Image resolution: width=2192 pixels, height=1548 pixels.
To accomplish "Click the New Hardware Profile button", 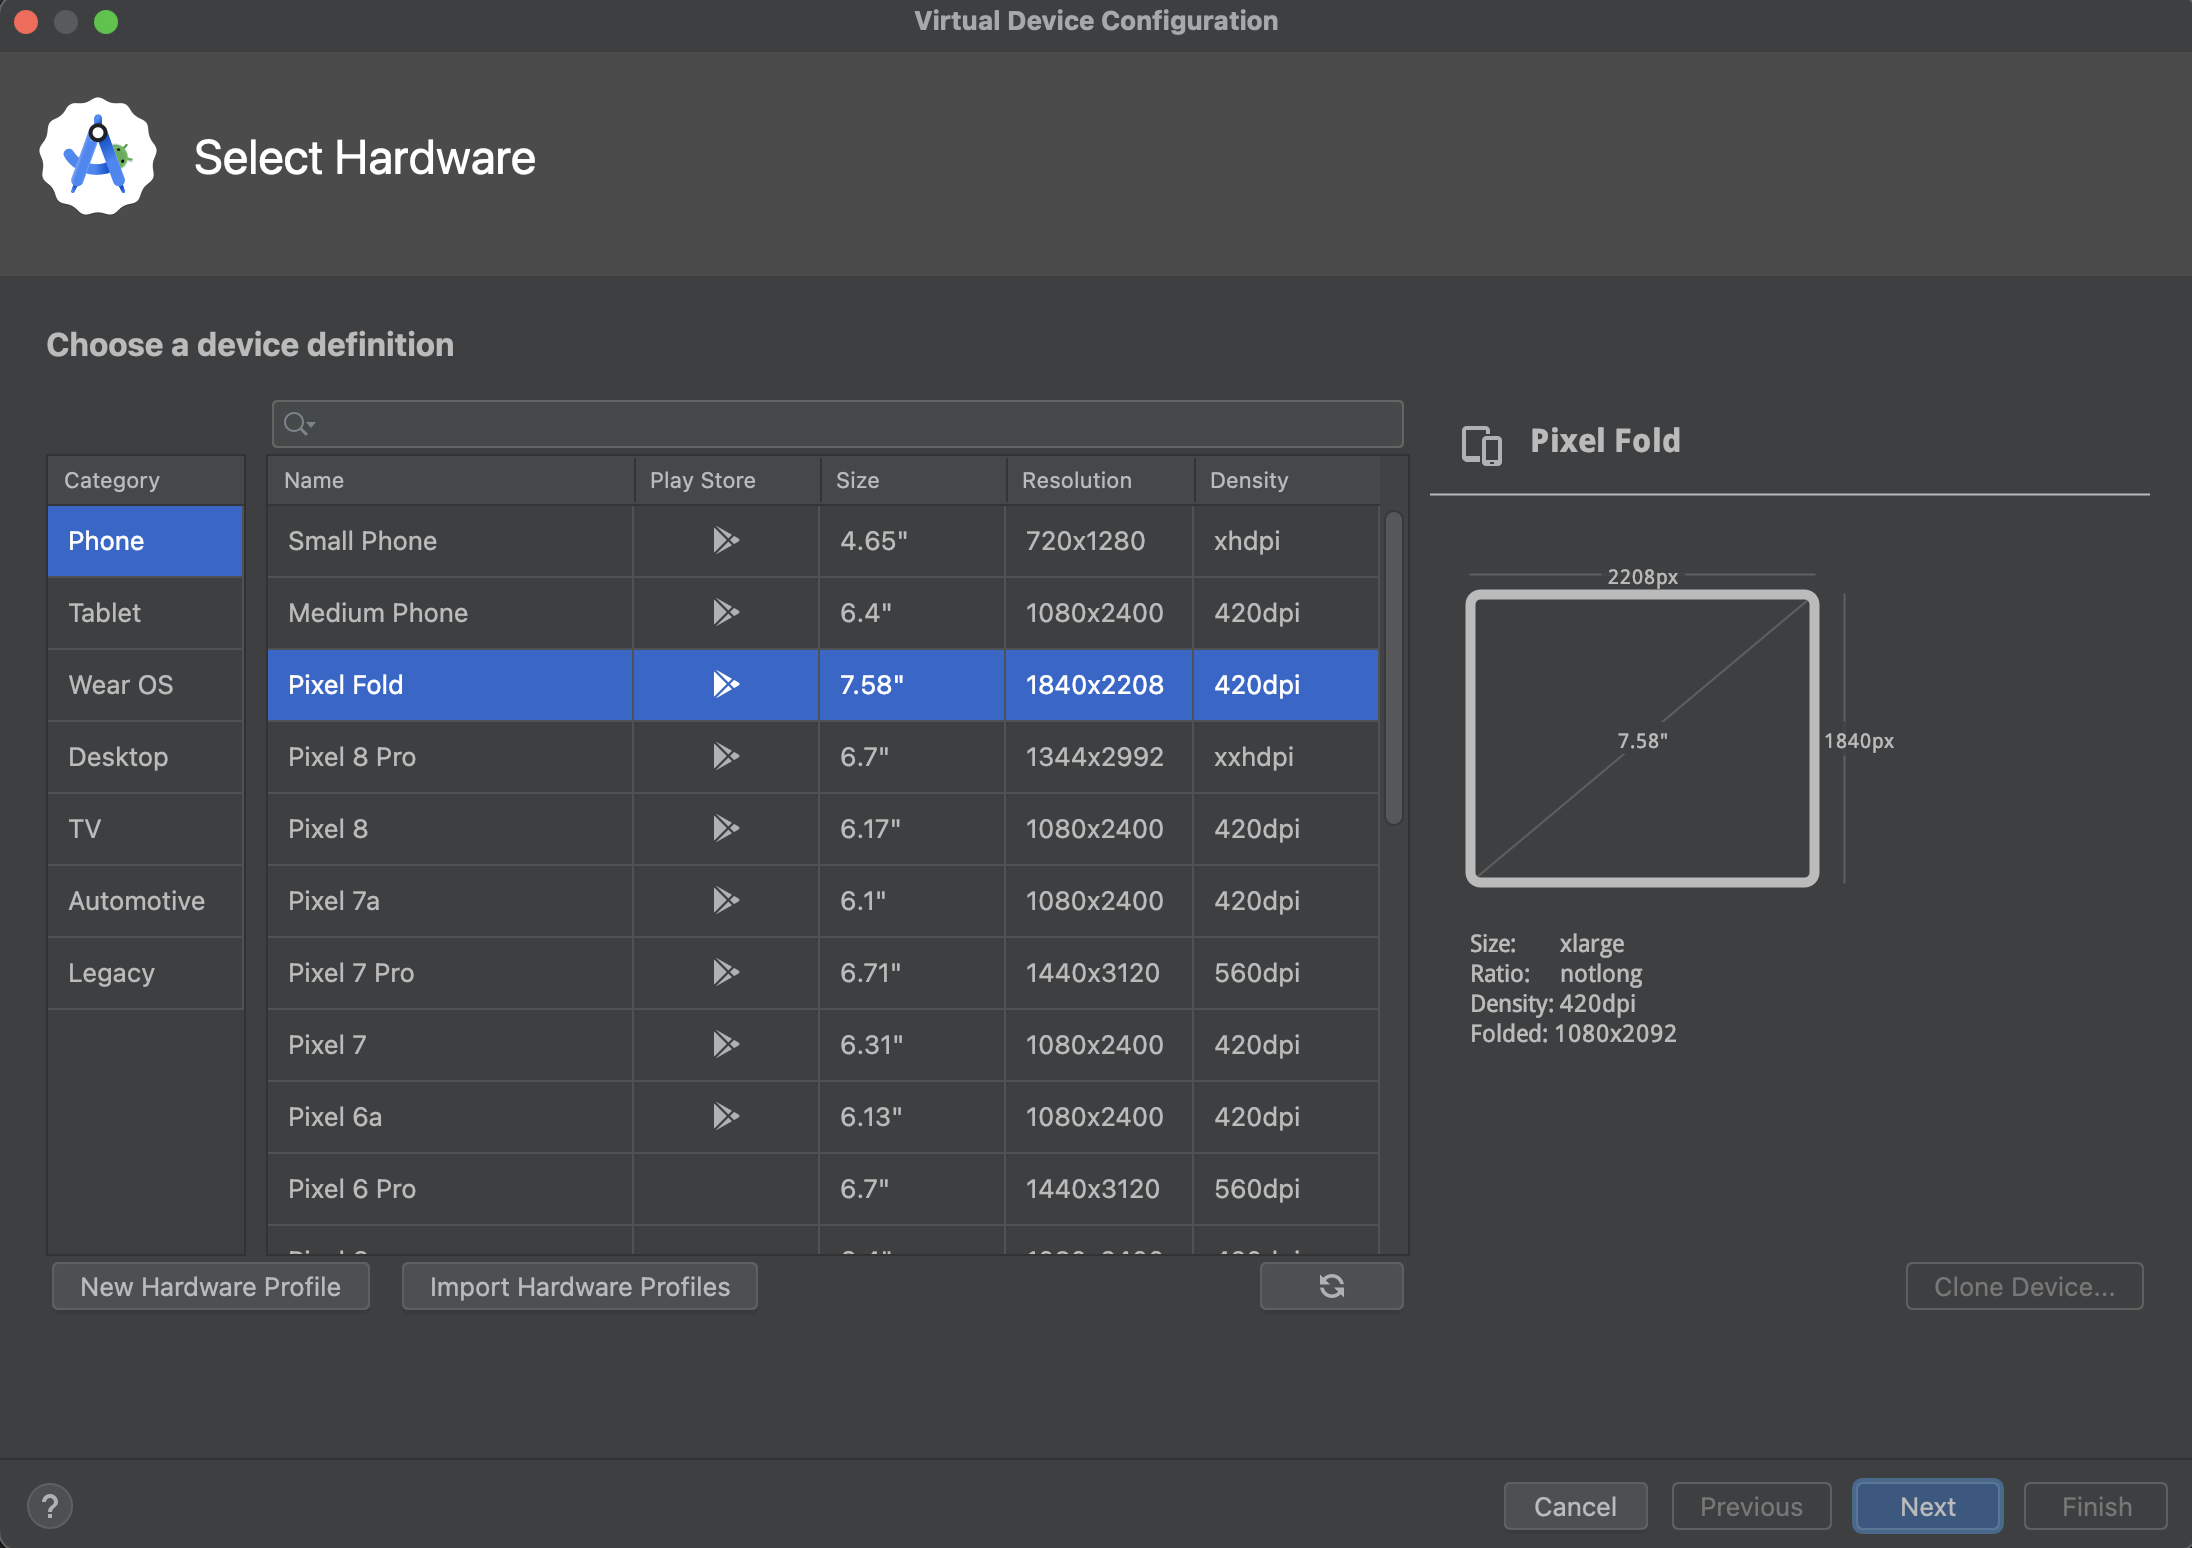I will pos(209,1287).
